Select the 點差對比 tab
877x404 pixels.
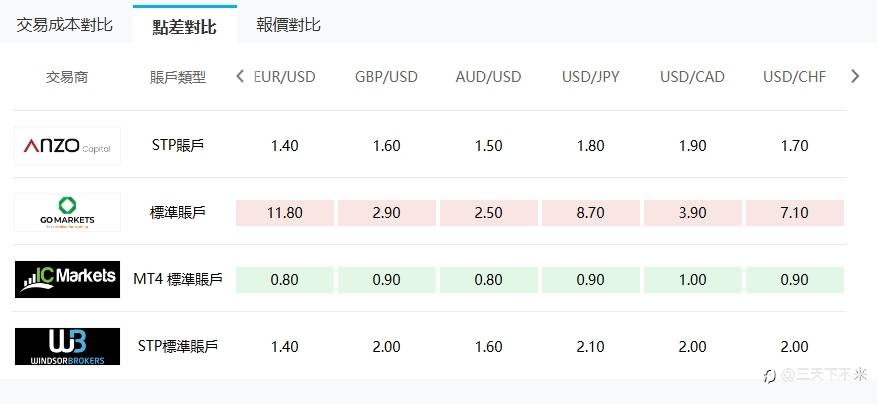[x=185, y=26]
